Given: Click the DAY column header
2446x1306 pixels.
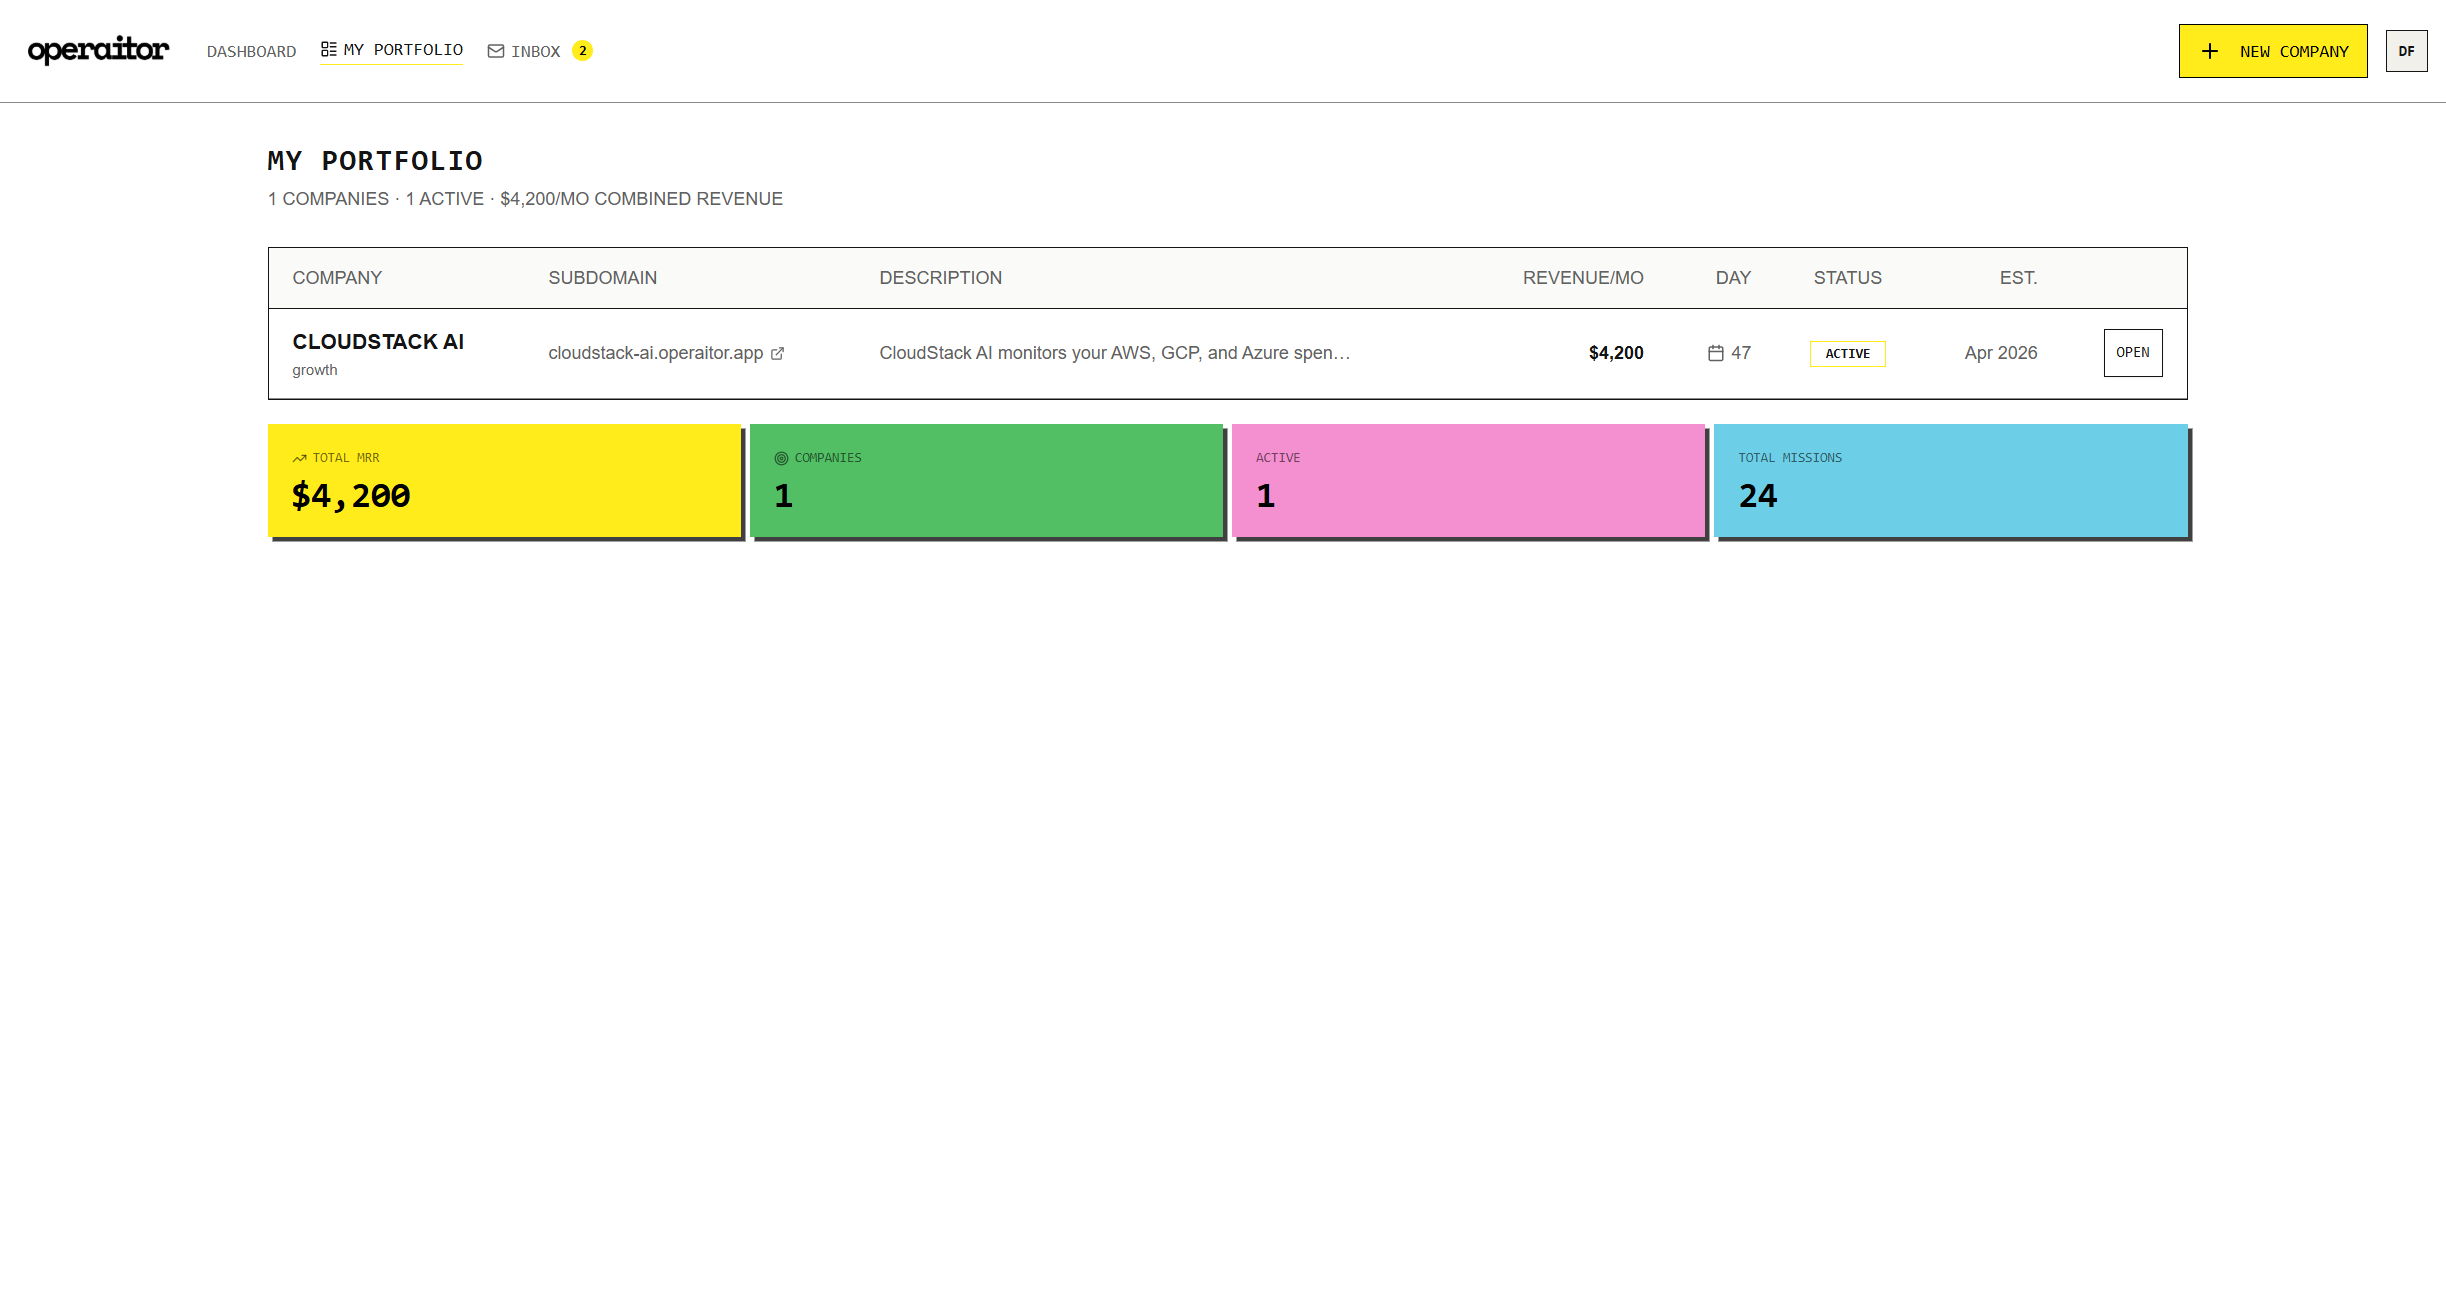Looking at the screenshot, I should 1733,278.
